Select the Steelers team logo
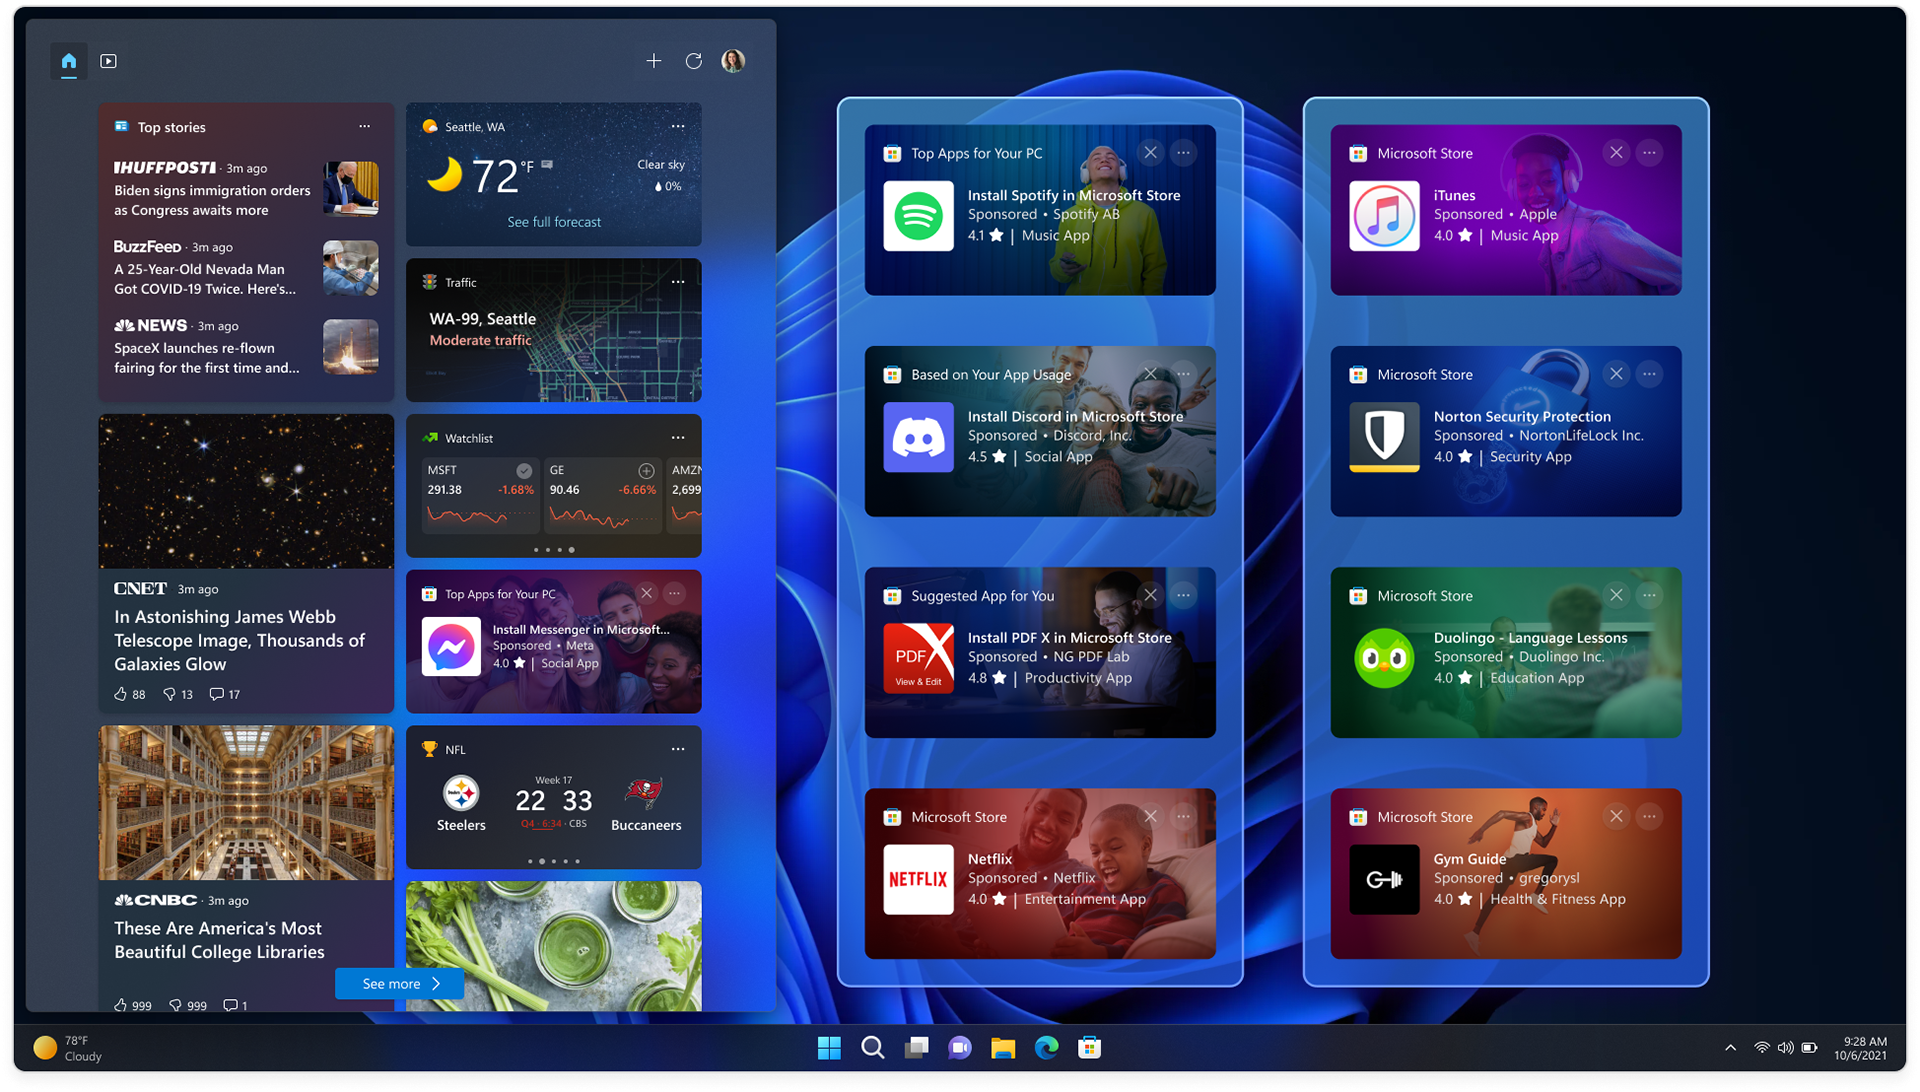1920x1092 pixels. [x=461, y=794]
